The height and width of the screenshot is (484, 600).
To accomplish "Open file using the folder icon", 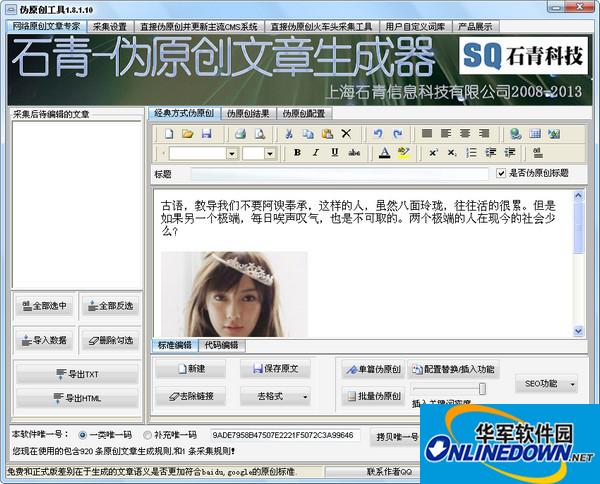I will (188, 134).
